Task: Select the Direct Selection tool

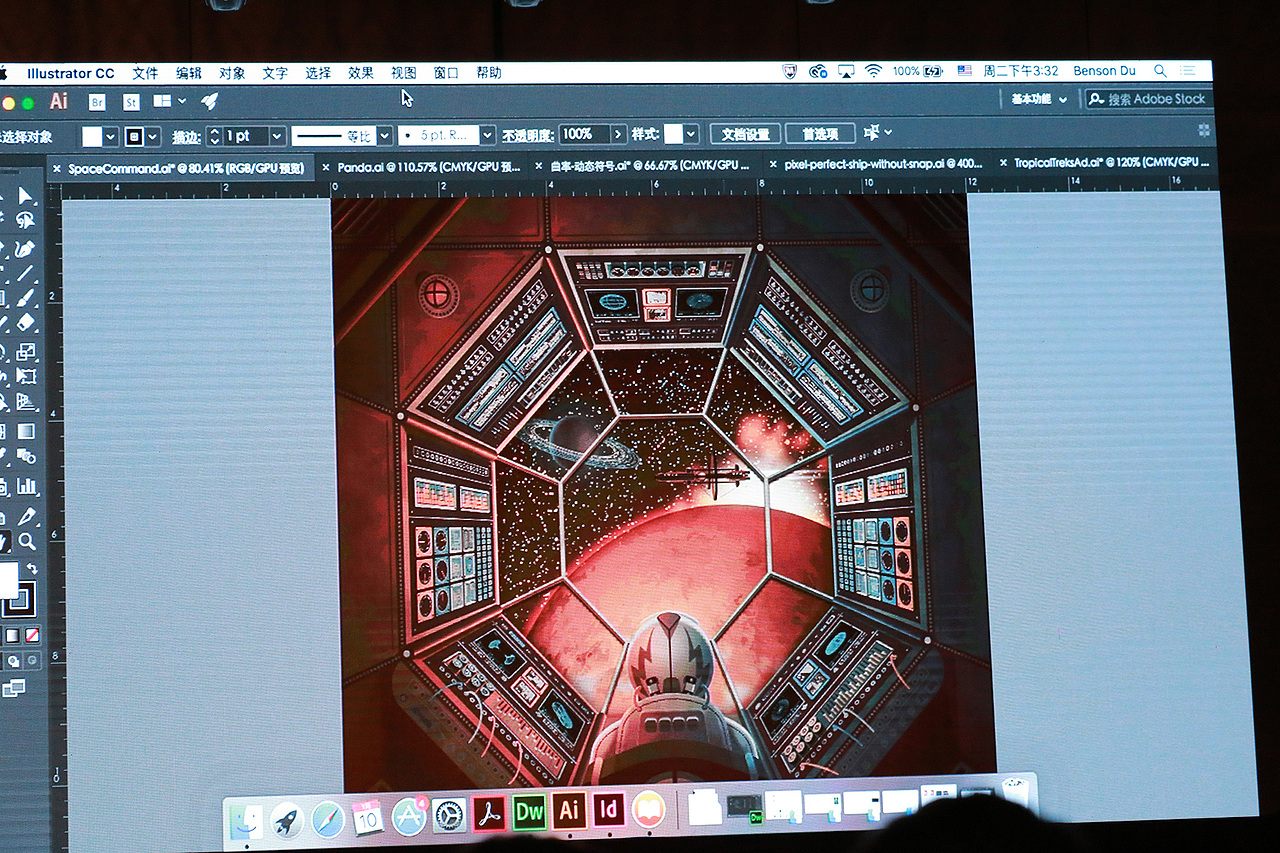Action: 26,197
